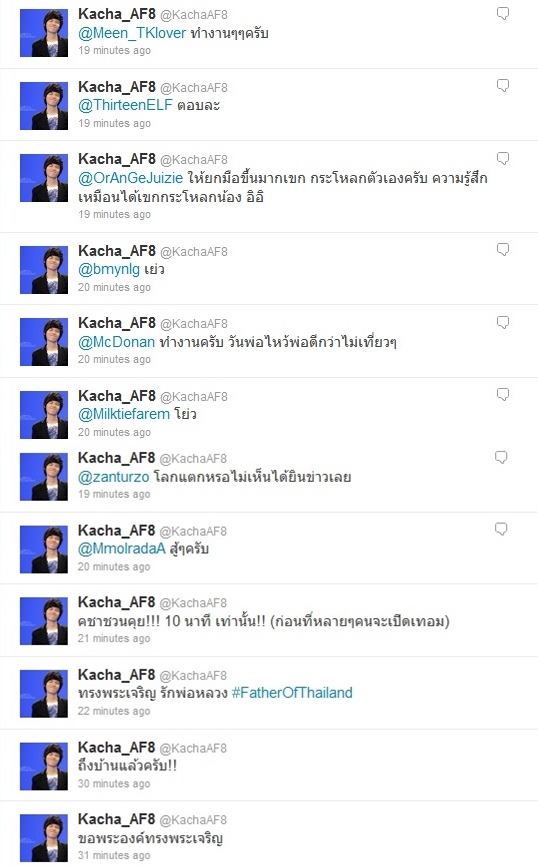Screen dimensions: 538x866
Task: Click the @Milktiefarem mention link
Action: [124, 414]
